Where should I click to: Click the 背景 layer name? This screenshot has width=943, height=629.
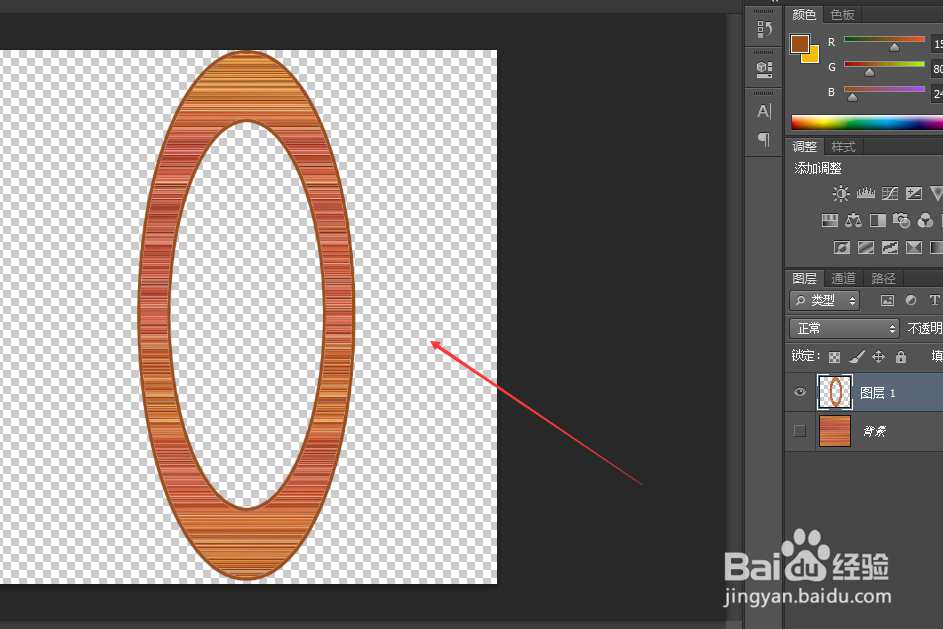(874, 431)
